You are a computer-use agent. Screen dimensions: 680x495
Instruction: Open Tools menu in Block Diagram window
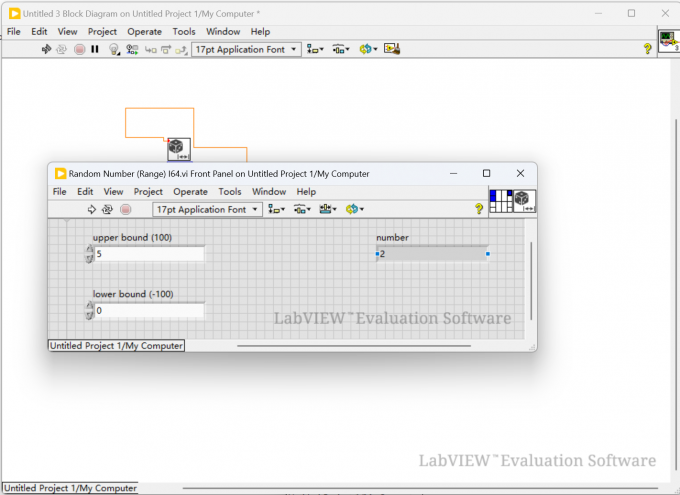(x=184, y=32)
